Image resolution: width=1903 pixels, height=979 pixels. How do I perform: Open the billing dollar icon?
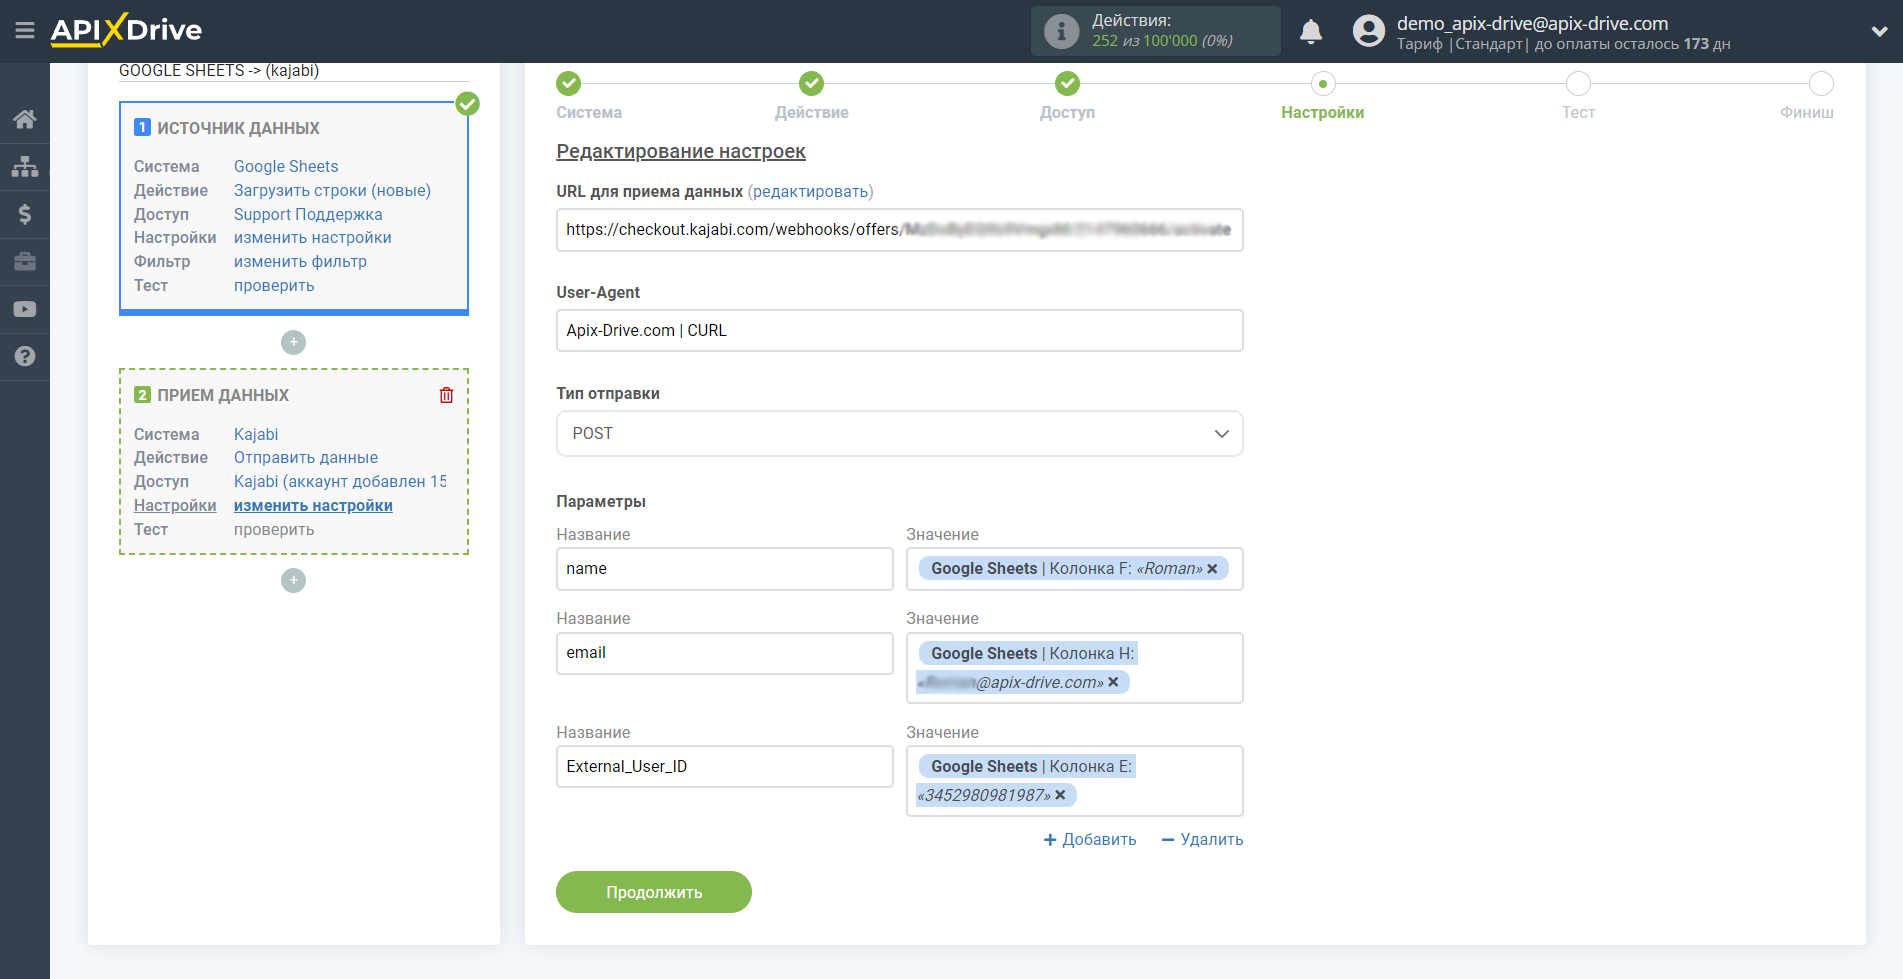[x=25, y=214]
